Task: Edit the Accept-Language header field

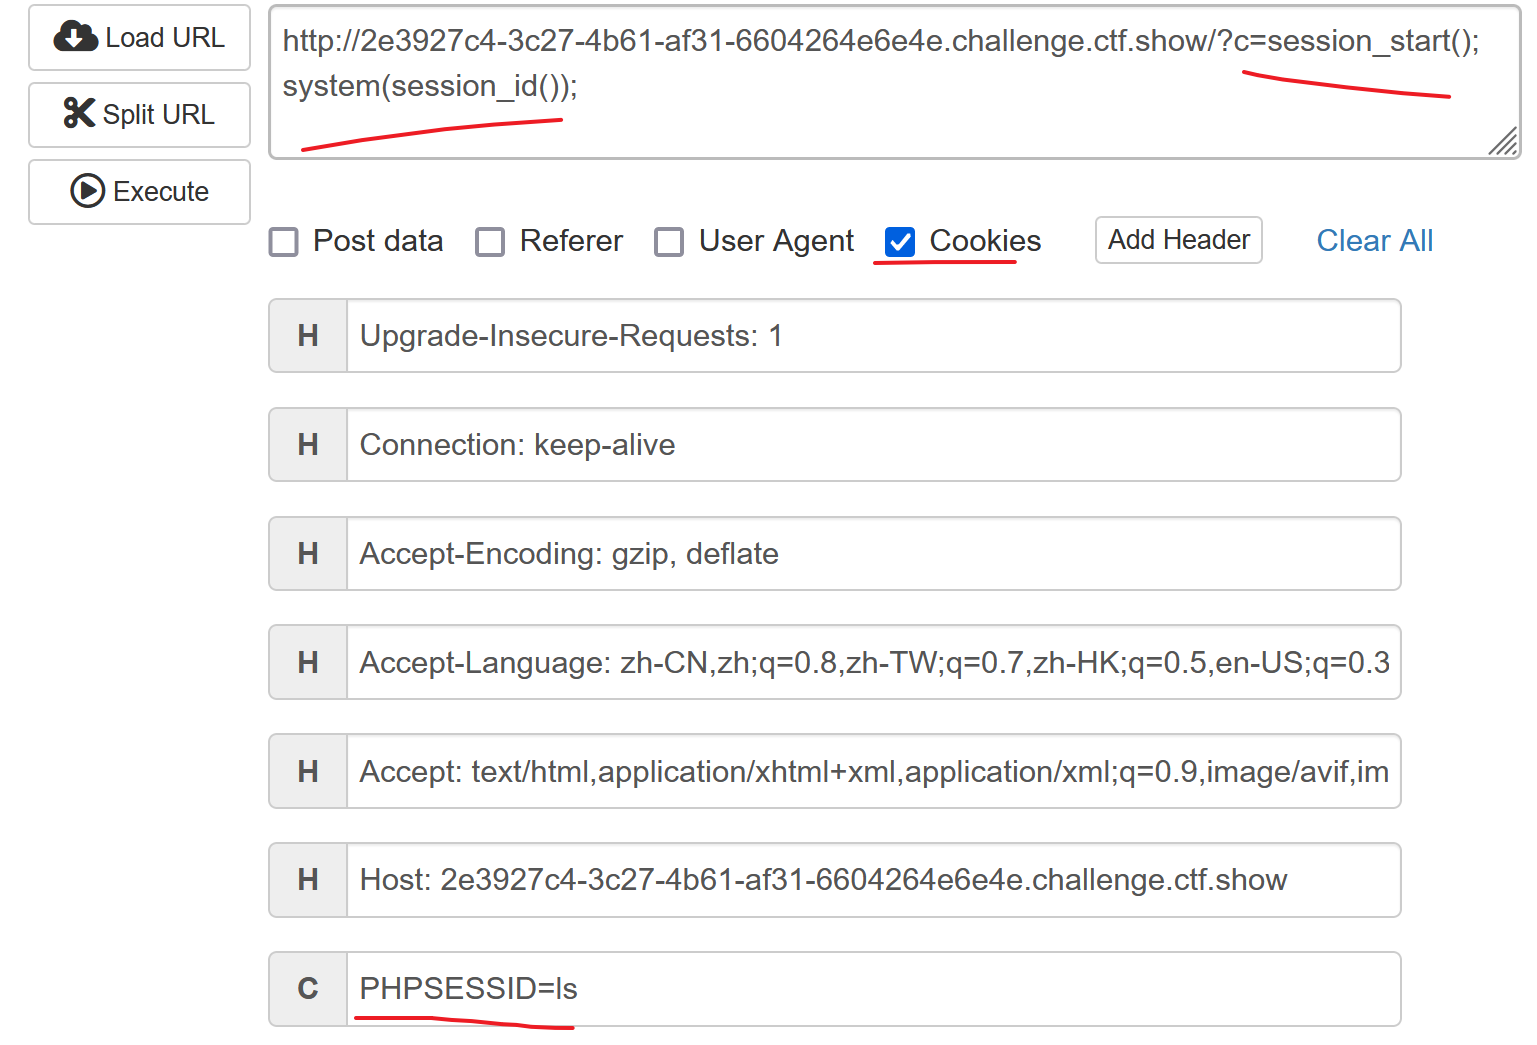Action: coord(873,663)
